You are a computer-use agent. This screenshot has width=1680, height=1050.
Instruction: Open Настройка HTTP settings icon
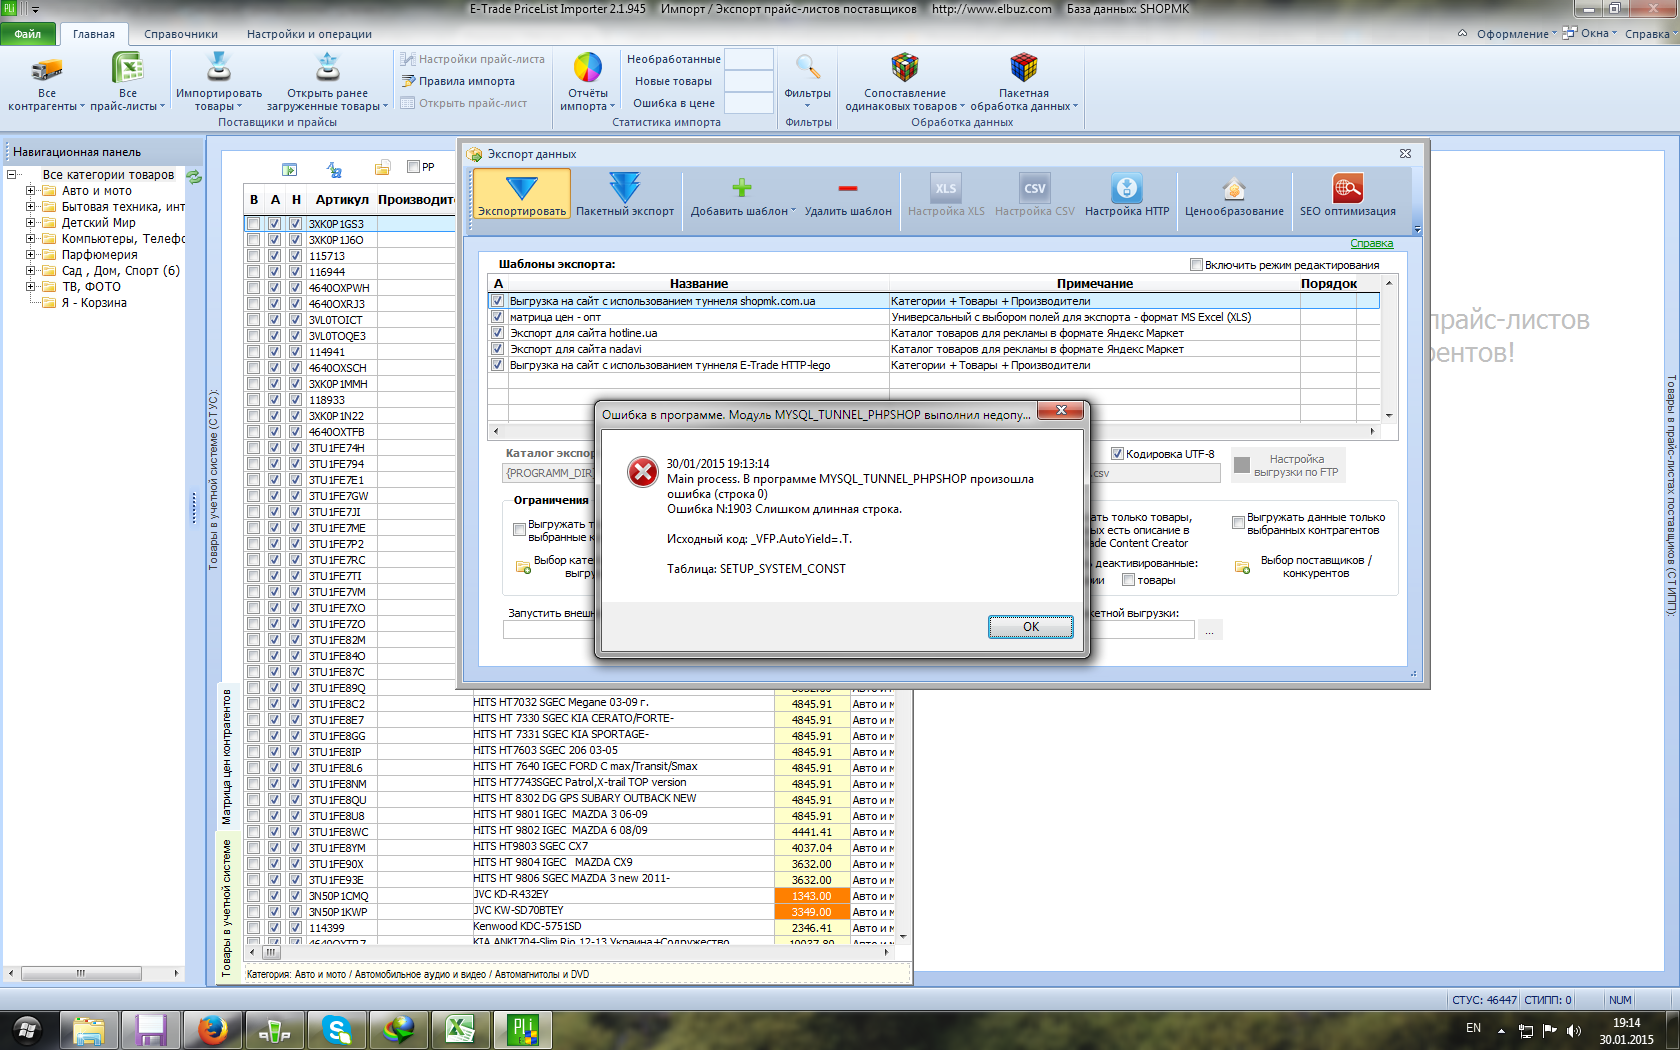tap(1127, 188)
